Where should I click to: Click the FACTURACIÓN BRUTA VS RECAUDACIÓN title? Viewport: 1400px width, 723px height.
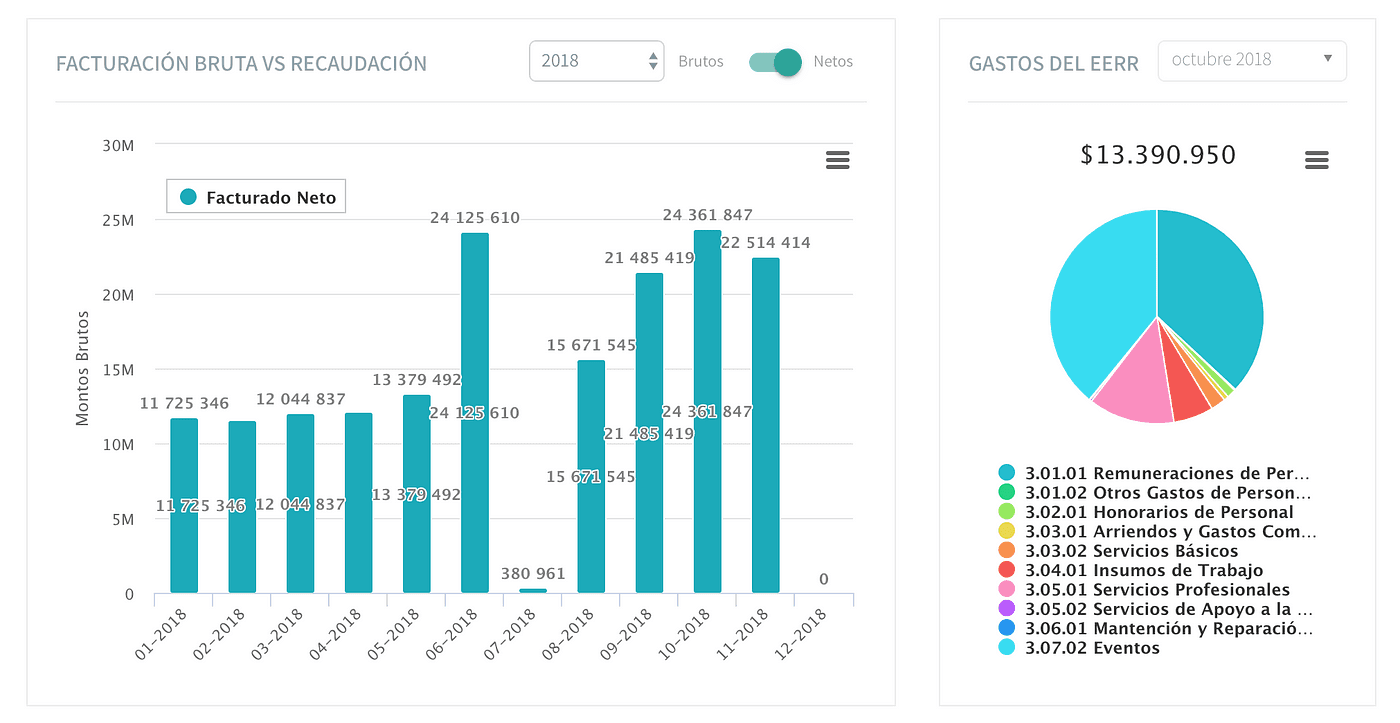click(241, 64)
